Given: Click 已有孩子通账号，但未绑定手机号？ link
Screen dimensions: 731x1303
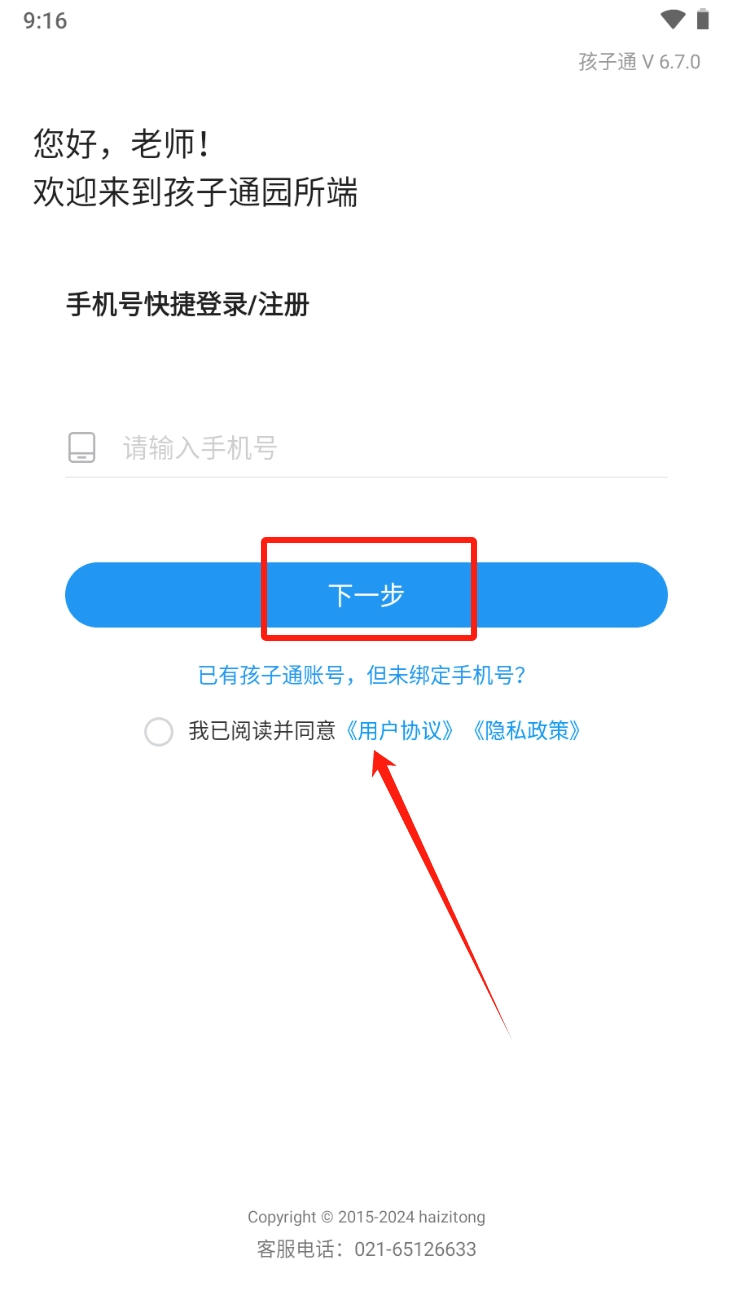Looking at the screenshot, I should (362, 676).
